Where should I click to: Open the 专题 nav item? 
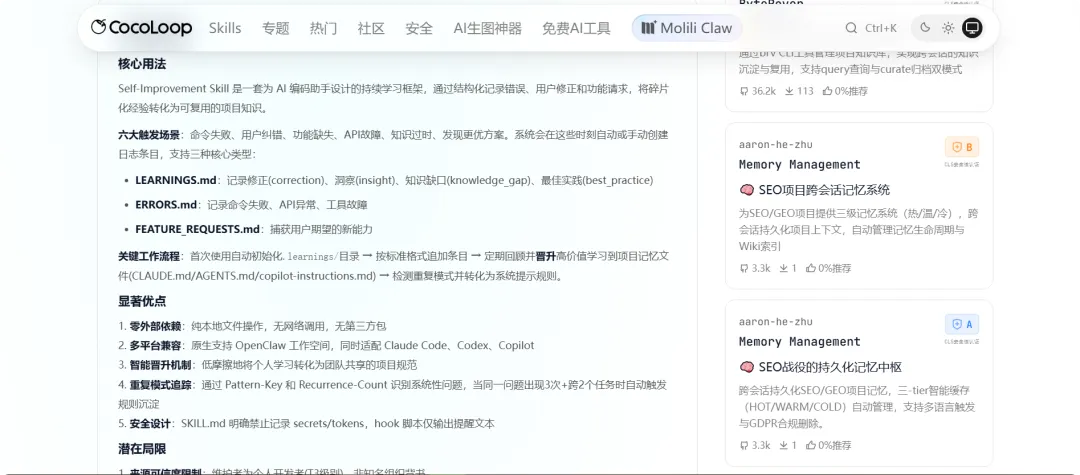pos(276,28)
